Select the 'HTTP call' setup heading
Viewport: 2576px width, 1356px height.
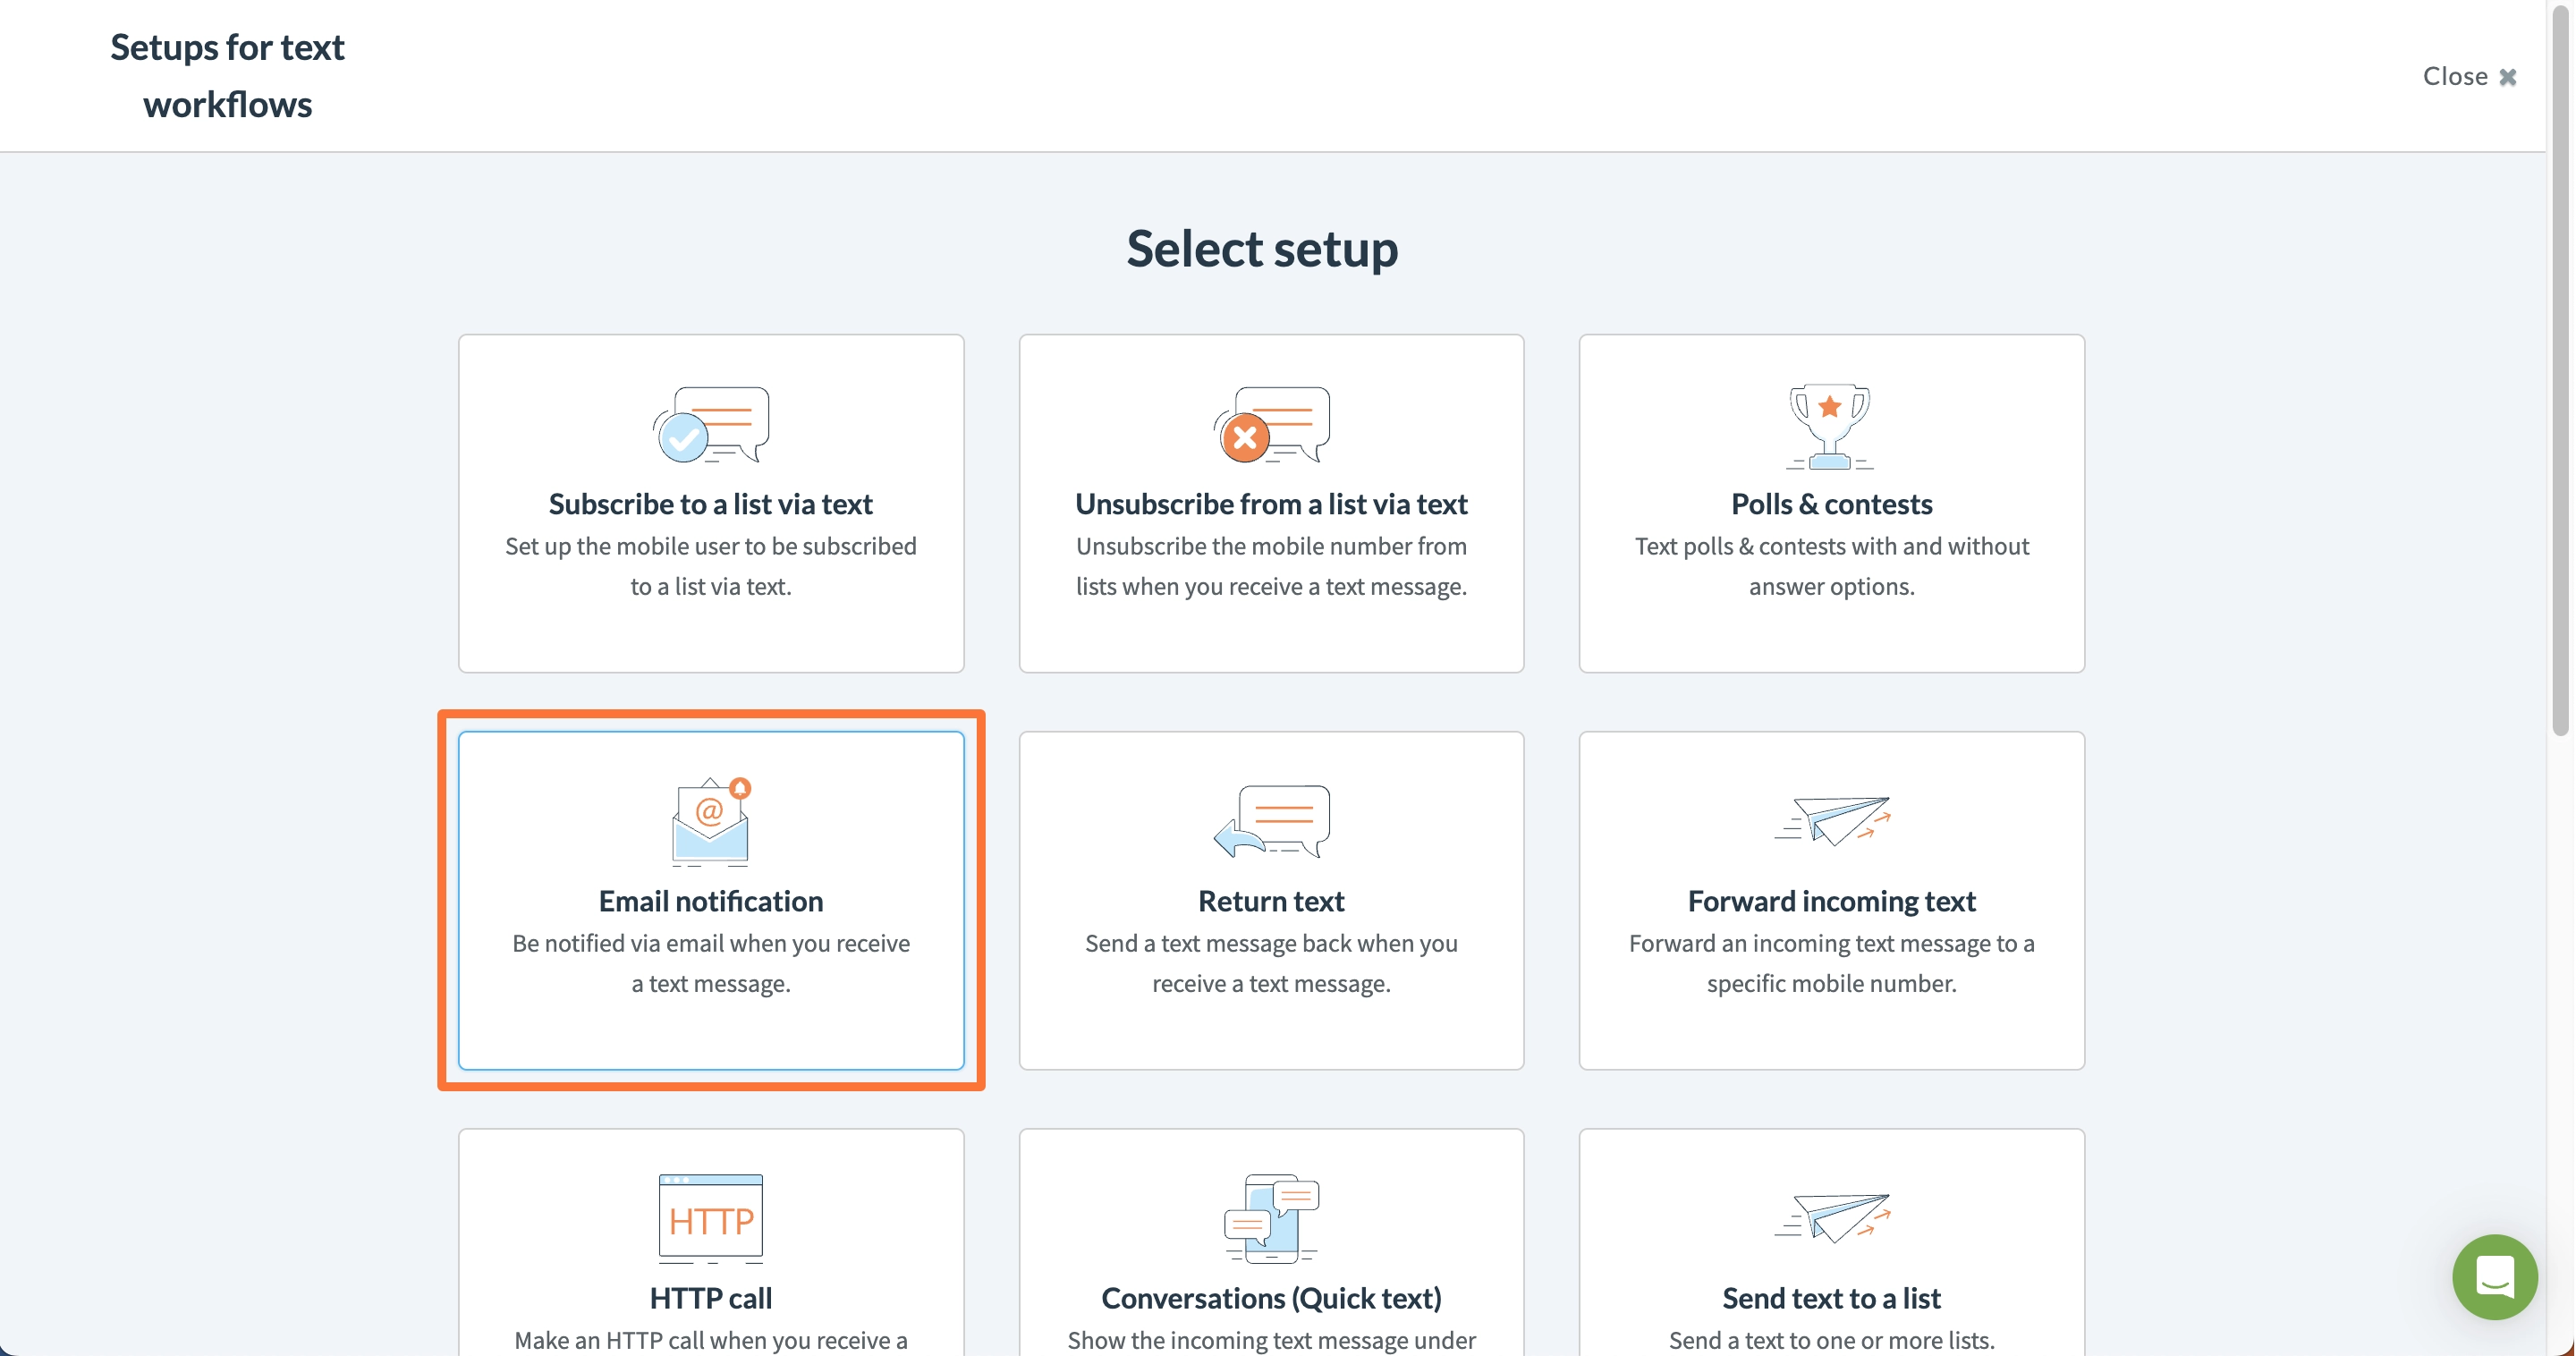pos(711,1298)
